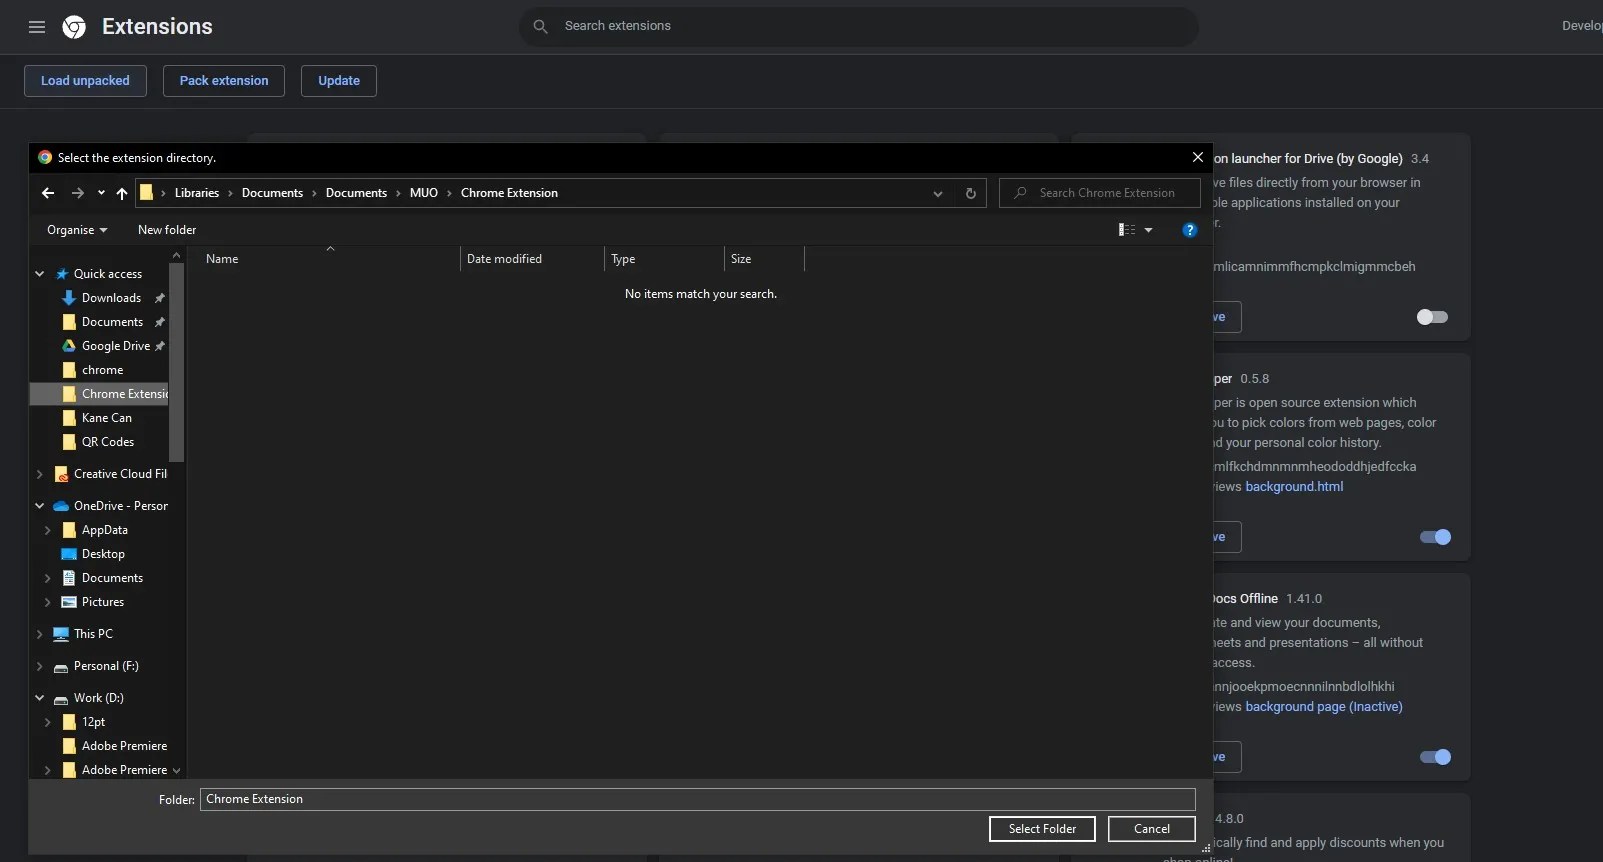This screenshot has width=1603, height=862.
Task: Expand the address bar previous locations dropdown
Action: (938, 194)
